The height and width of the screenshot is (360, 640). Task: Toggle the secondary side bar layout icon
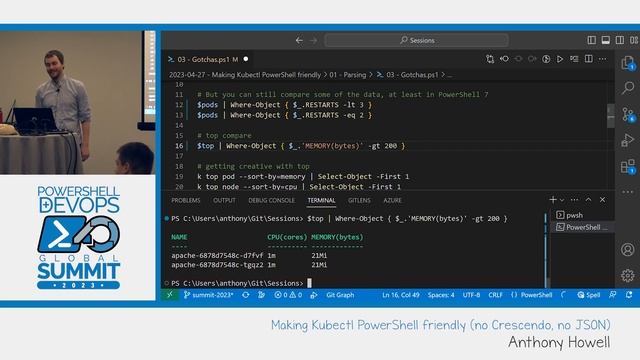tap(620, 40)
